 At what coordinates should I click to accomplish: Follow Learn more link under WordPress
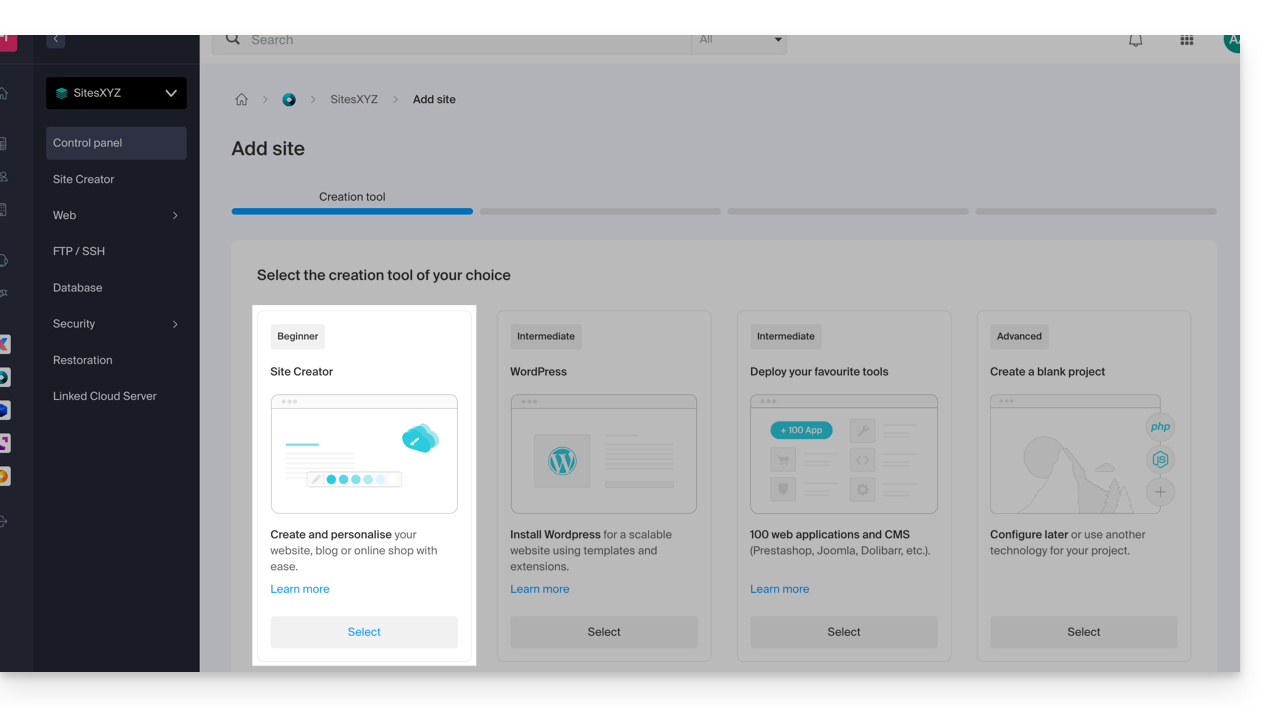coord(540,589)
